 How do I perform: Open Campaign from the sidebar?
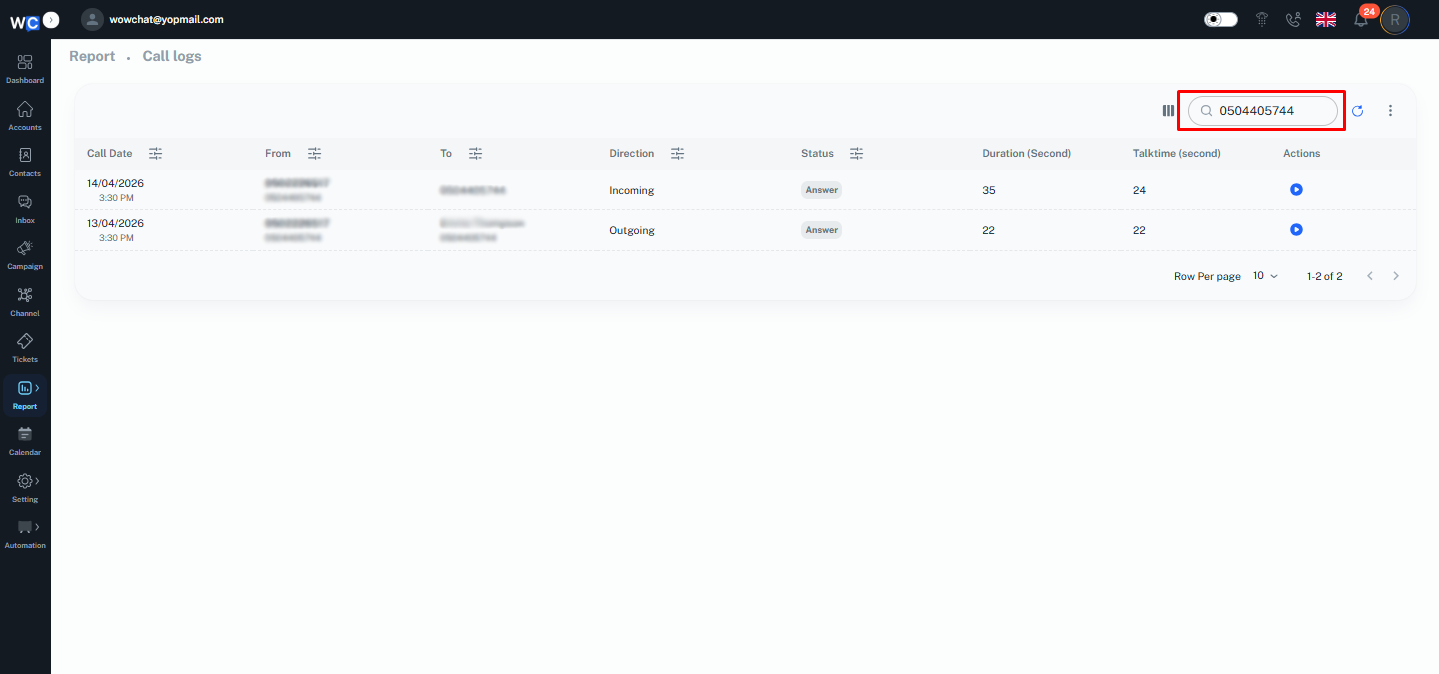point(25,254)
